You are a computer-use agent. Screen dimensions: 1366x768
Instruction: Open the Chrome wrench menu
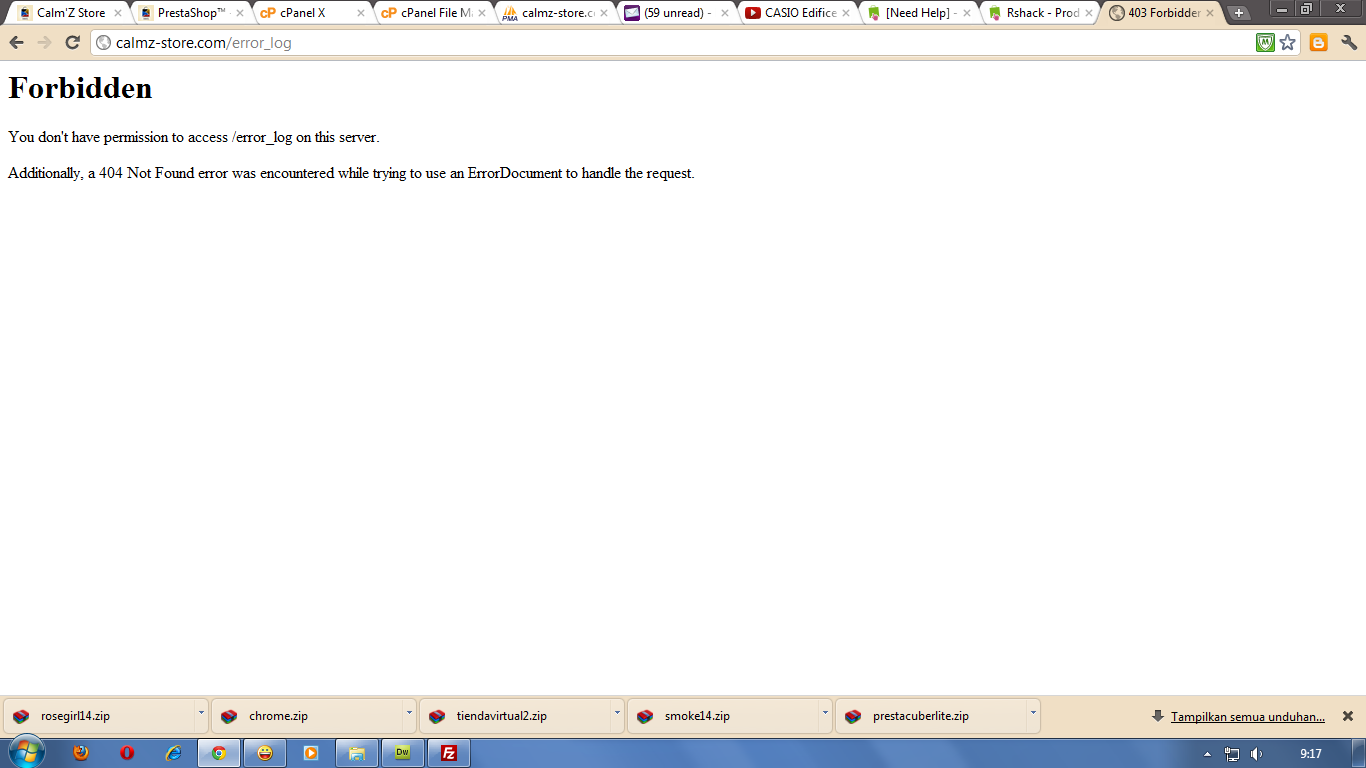coord(1349,42)
